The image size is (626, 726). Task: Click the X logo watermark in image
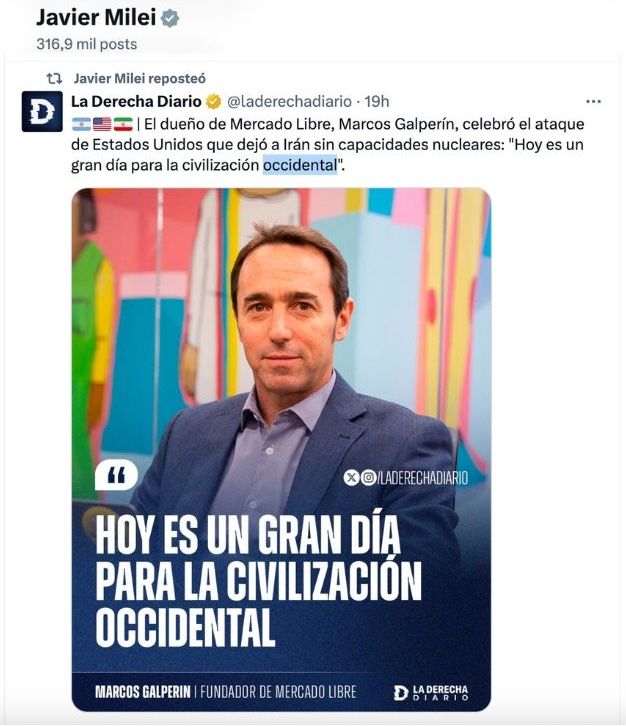pos(351,477)
